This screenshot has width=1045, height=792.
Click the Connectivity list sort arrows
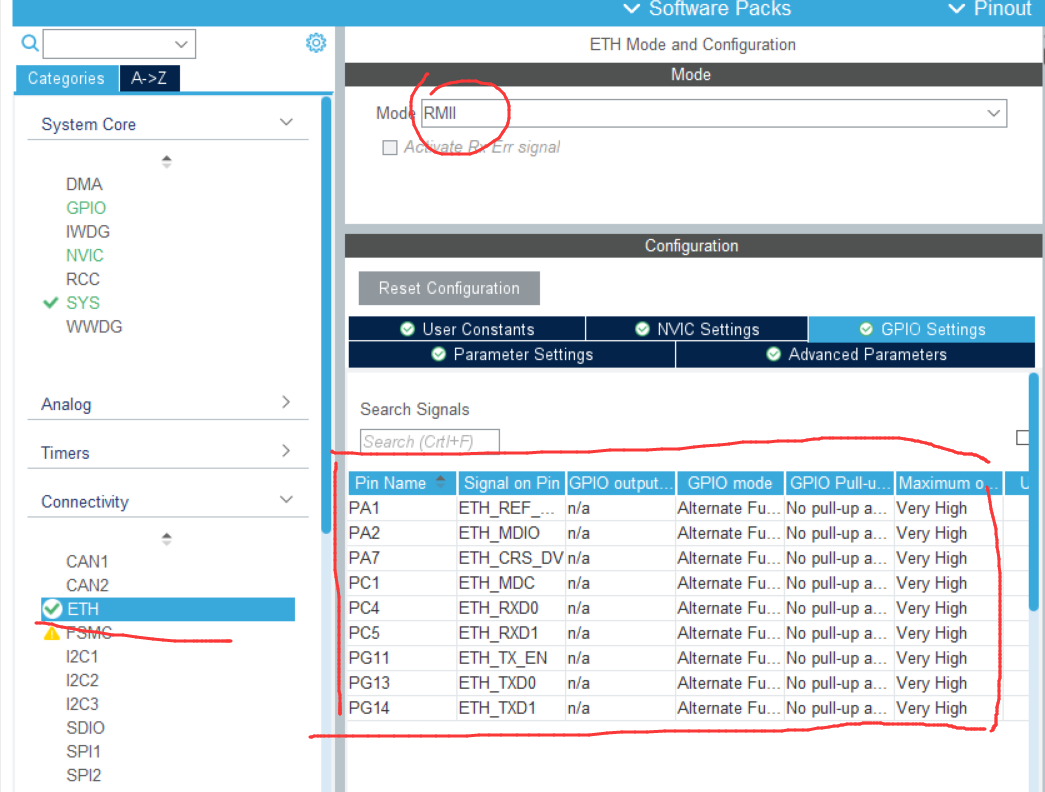point(167,538)
